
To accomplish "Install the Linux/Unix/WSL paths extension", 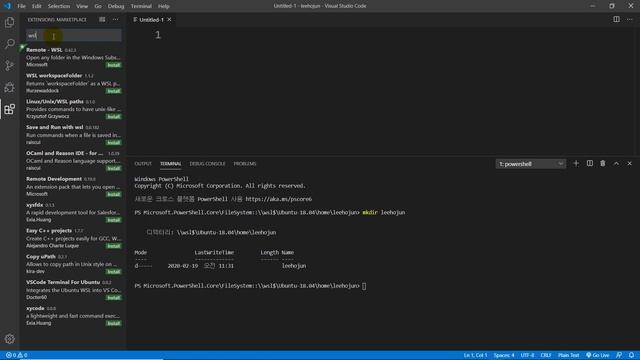I will [x=113, y=117].
